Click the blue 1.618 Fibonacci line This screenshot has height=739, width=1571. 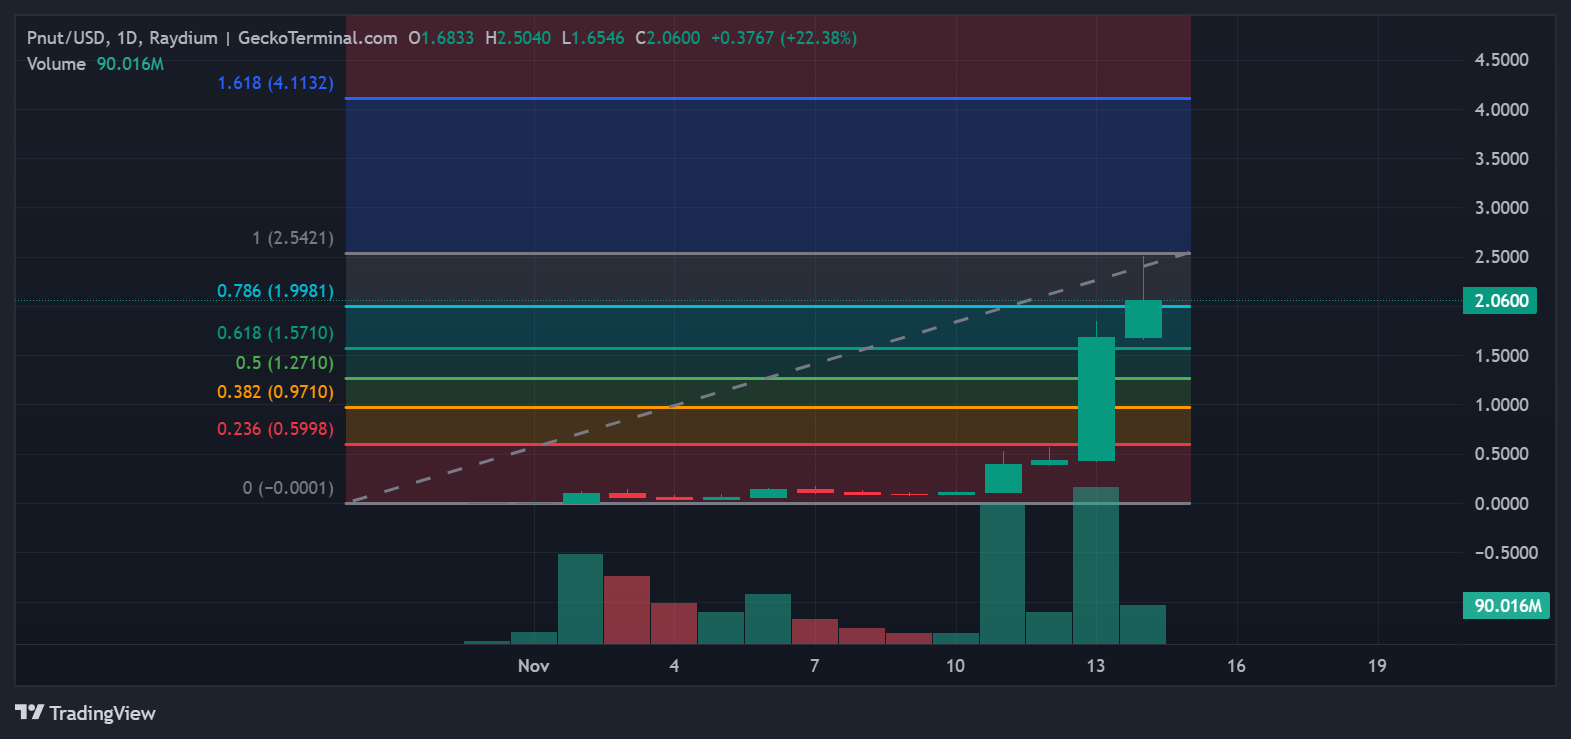(x=768, y=98)
